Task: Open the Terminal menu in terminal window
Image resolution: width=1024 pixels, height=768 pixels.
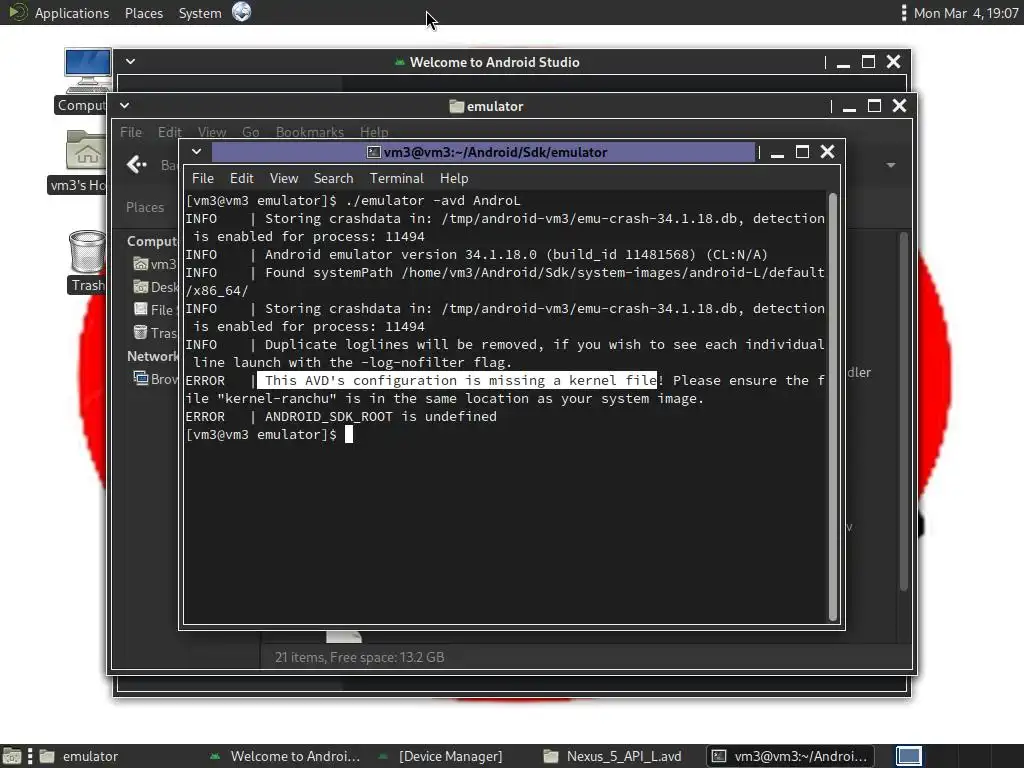Action: tap(396, 178)
